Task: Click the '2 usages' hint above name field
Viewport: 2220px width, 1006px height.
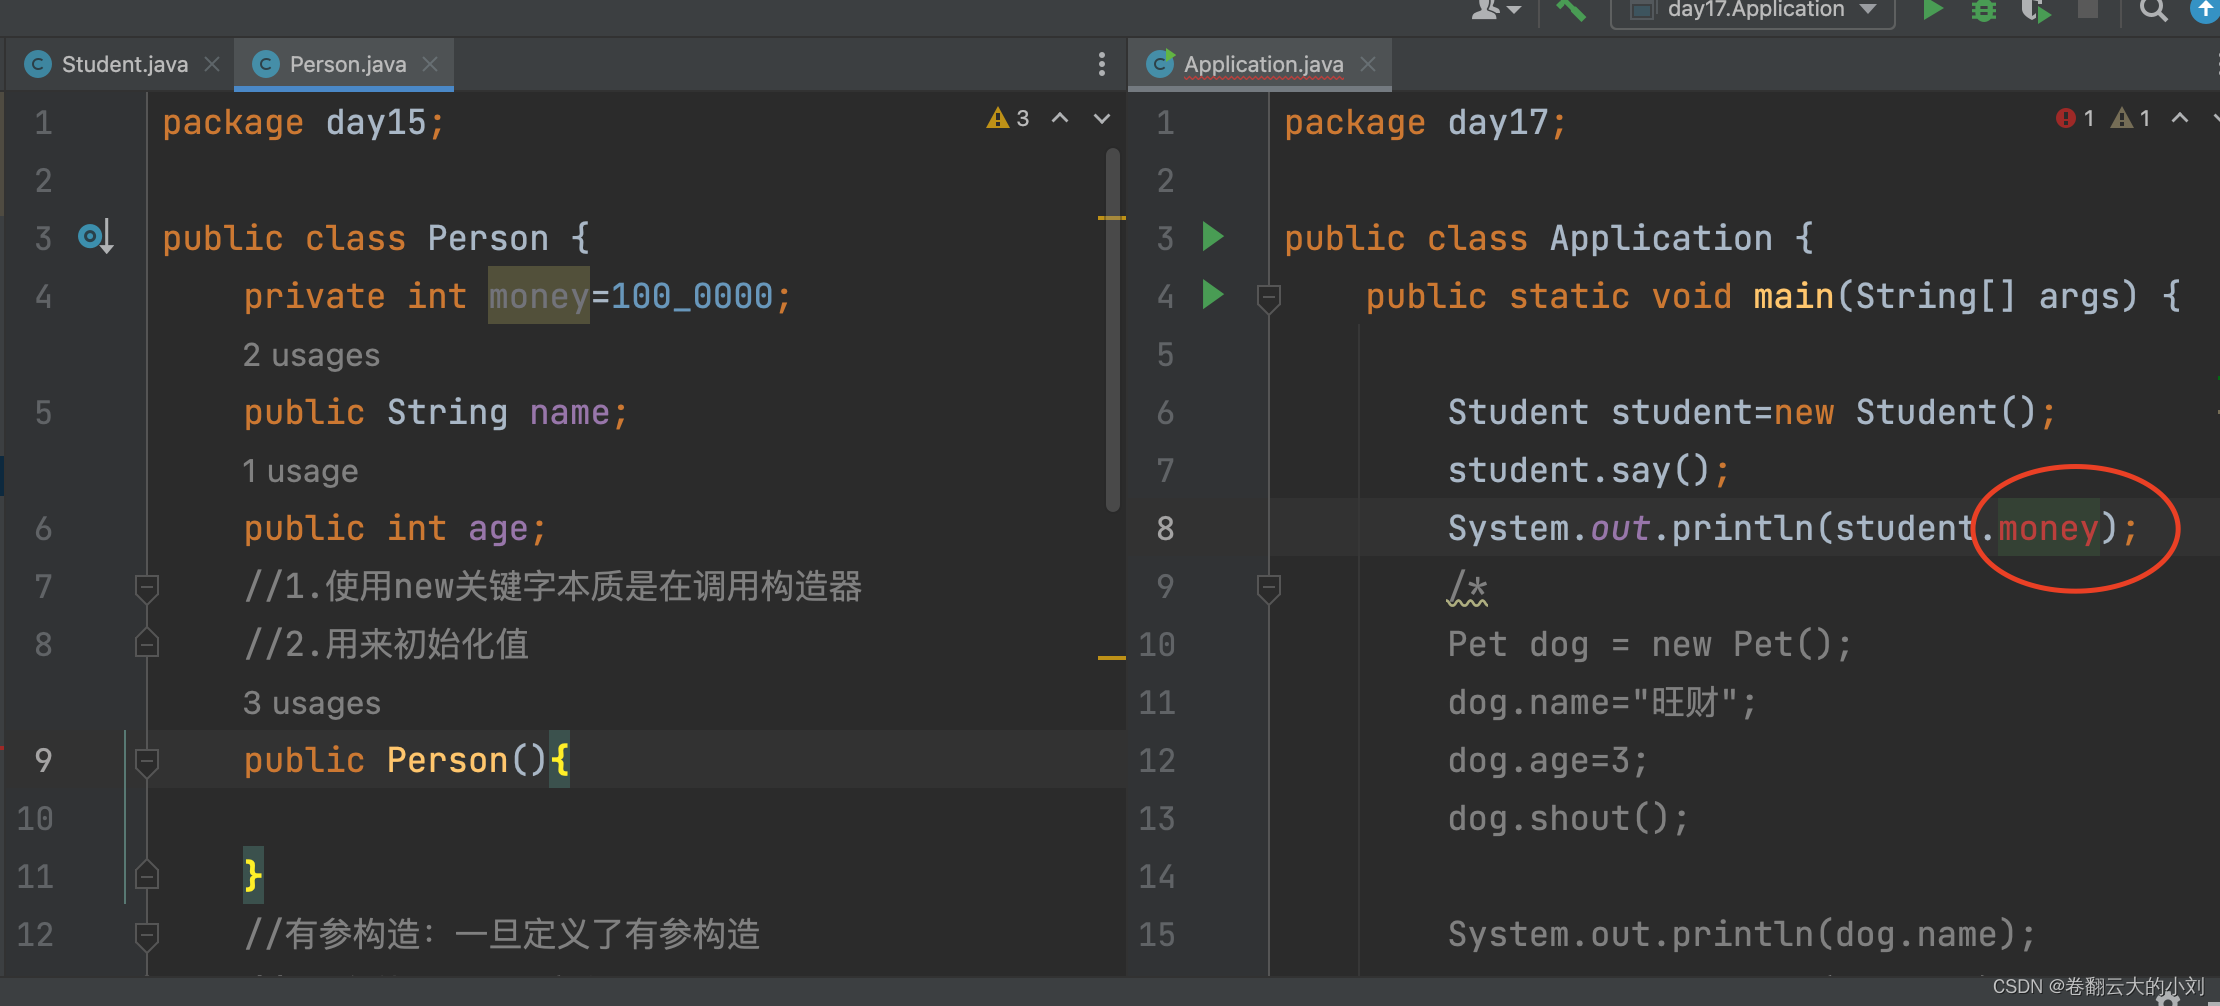Action: pos(311,355)
